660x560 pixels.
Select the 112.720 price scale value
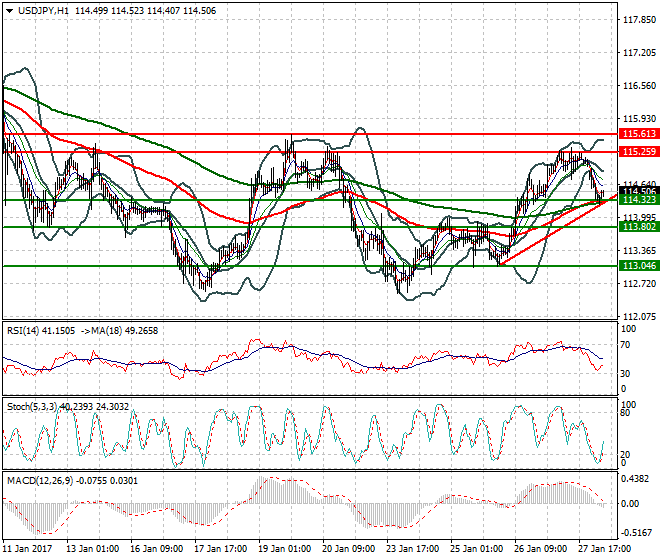(639, 284)
